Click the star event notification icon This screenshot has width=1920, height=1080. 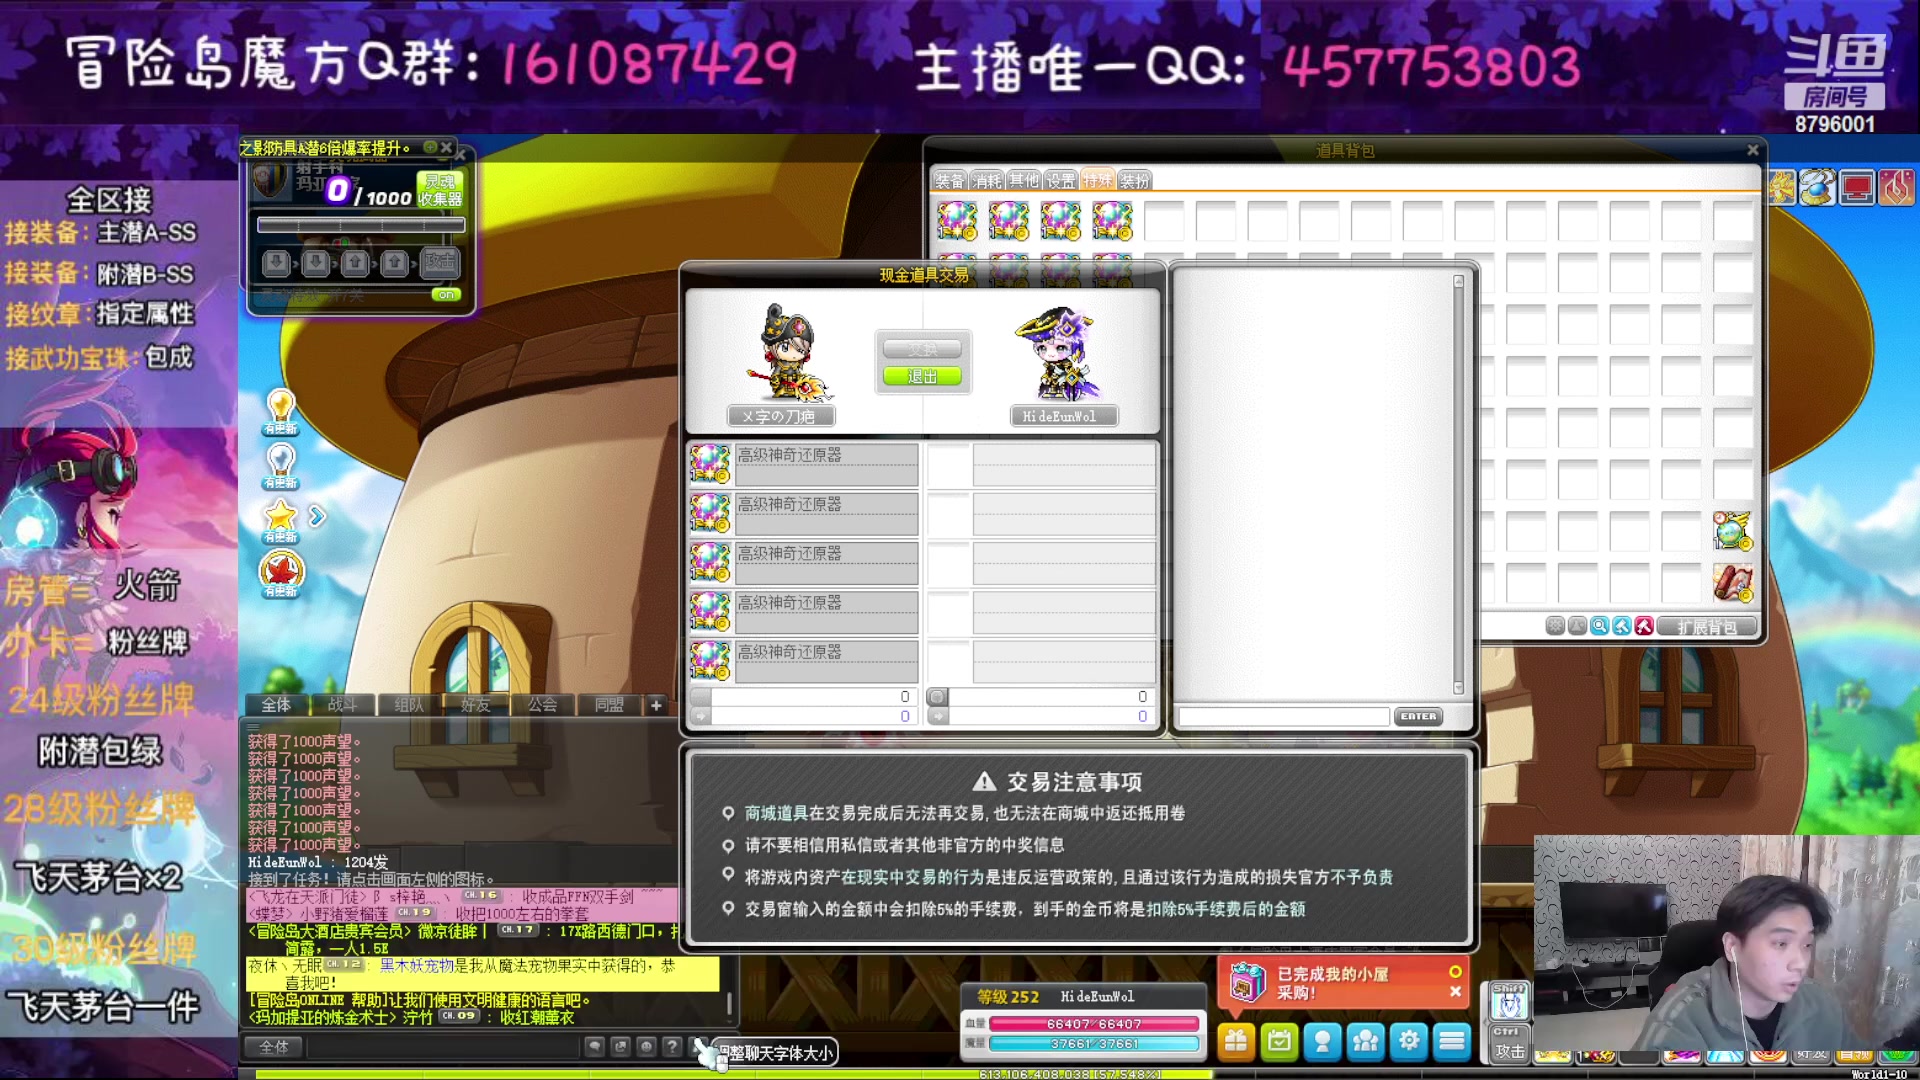click(x=281, y=520)
